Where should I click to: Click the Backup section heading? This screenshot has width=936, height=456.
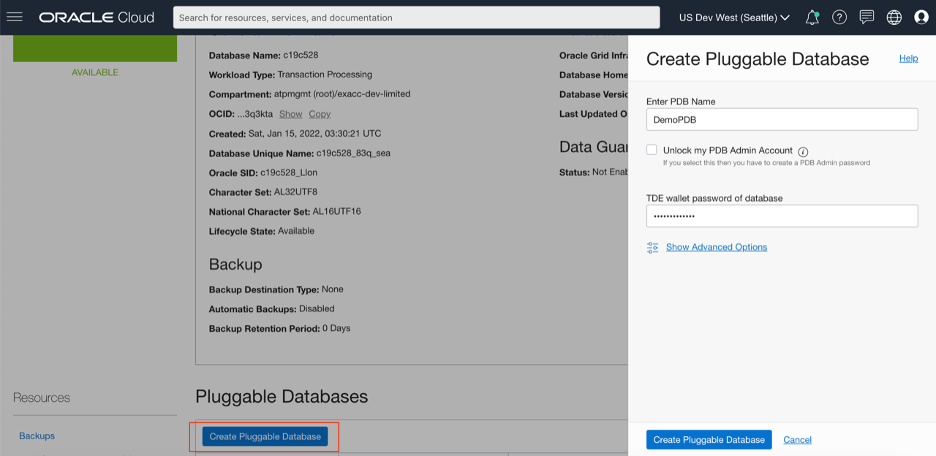pos(235,264)
